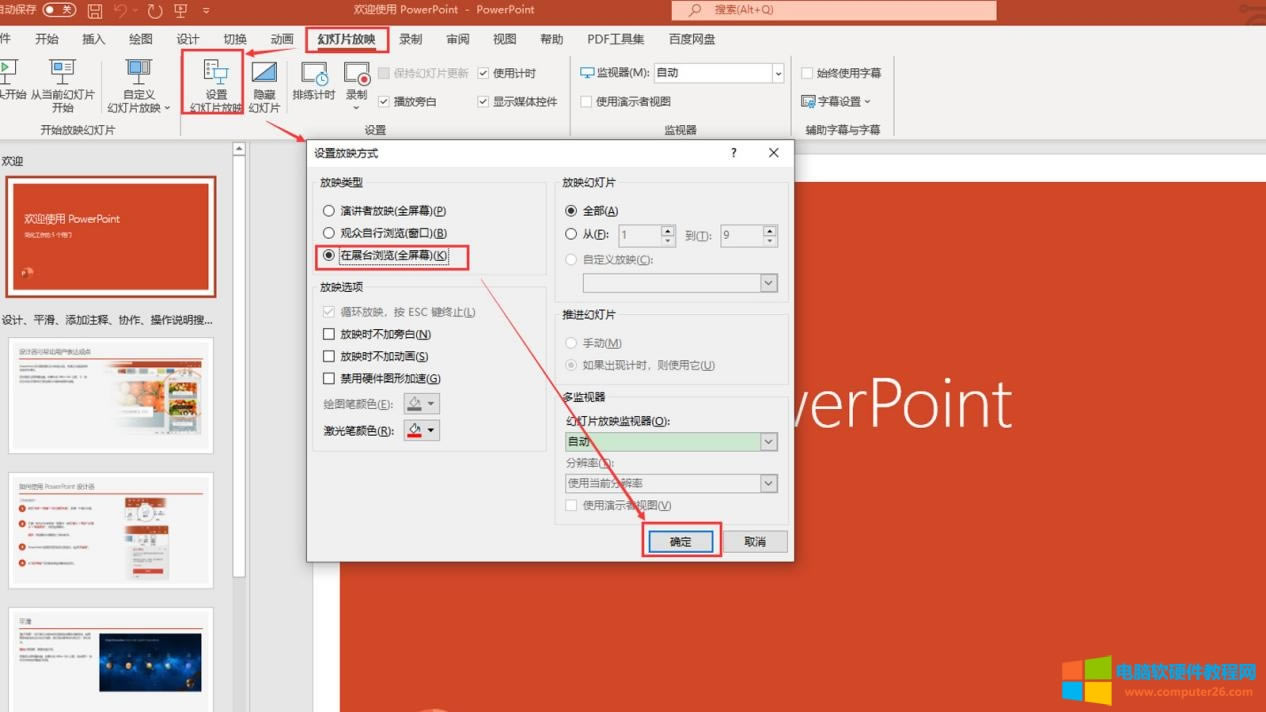Check Show without animation option
The height and width of the screenshot is (712, 1266).
329,356
